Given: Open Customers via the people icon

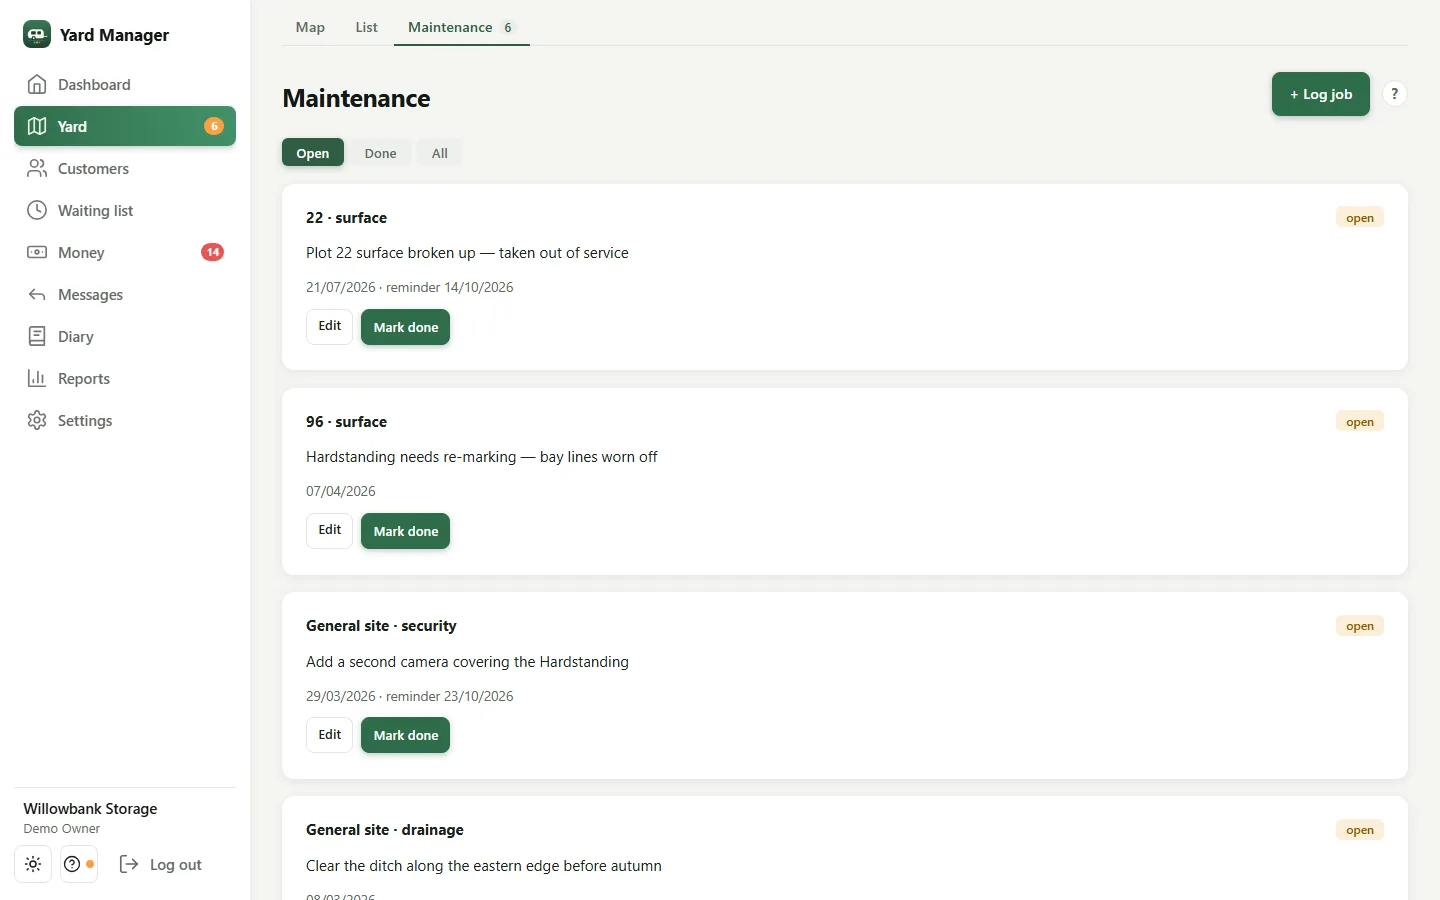Looking at the screenshot, I should 37,168.
